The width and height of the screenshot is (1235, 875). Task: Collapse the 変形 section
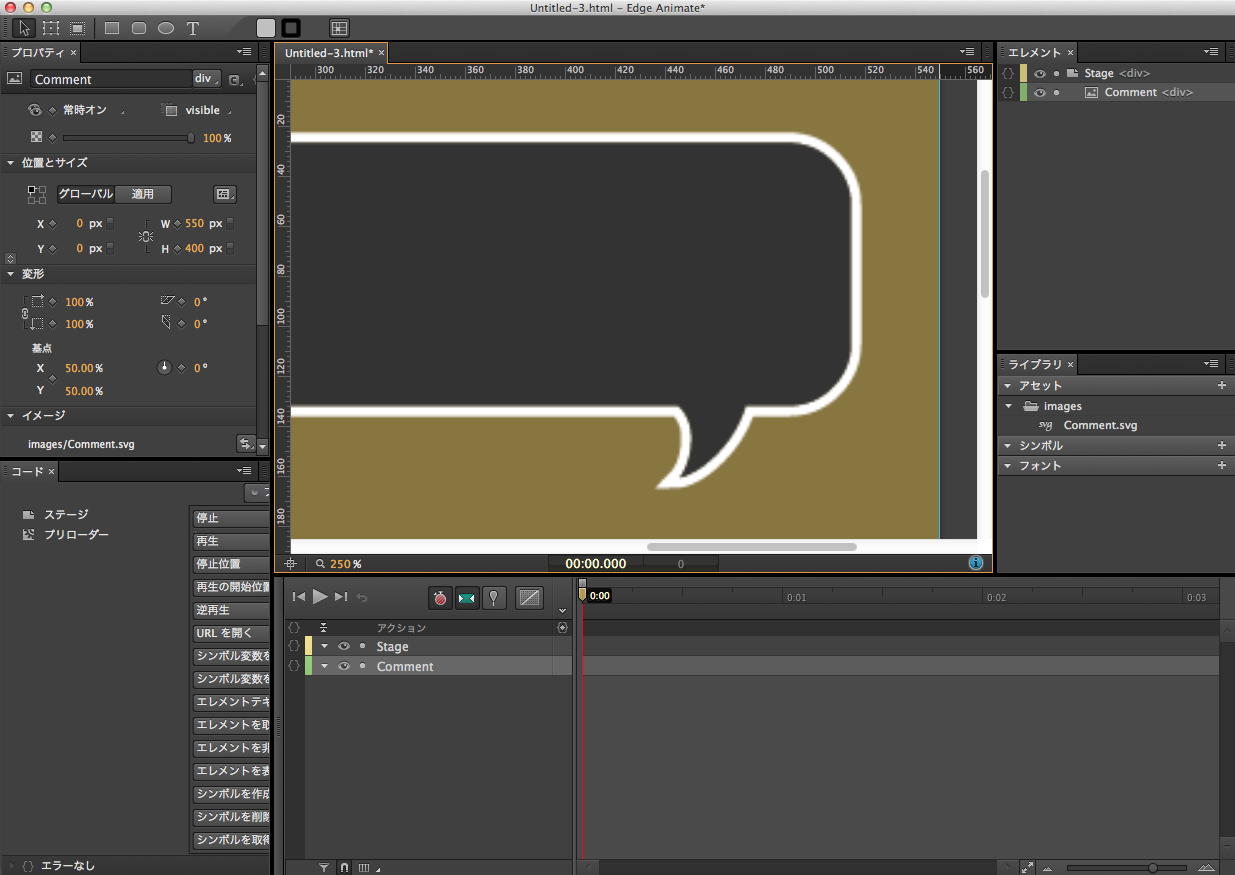pos(10,274)
